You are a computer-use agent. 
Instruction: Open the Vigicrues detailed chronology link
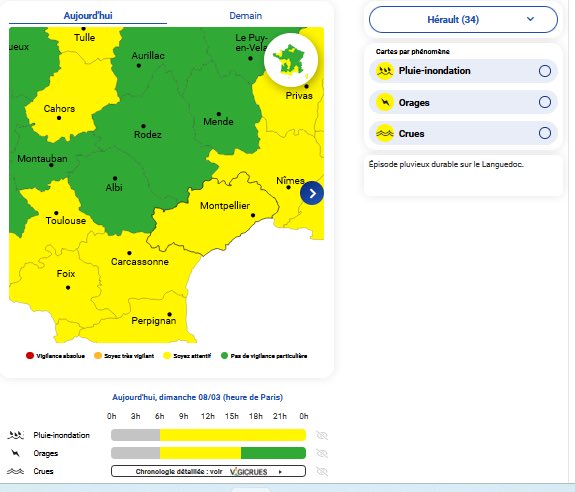pos(208,471)
